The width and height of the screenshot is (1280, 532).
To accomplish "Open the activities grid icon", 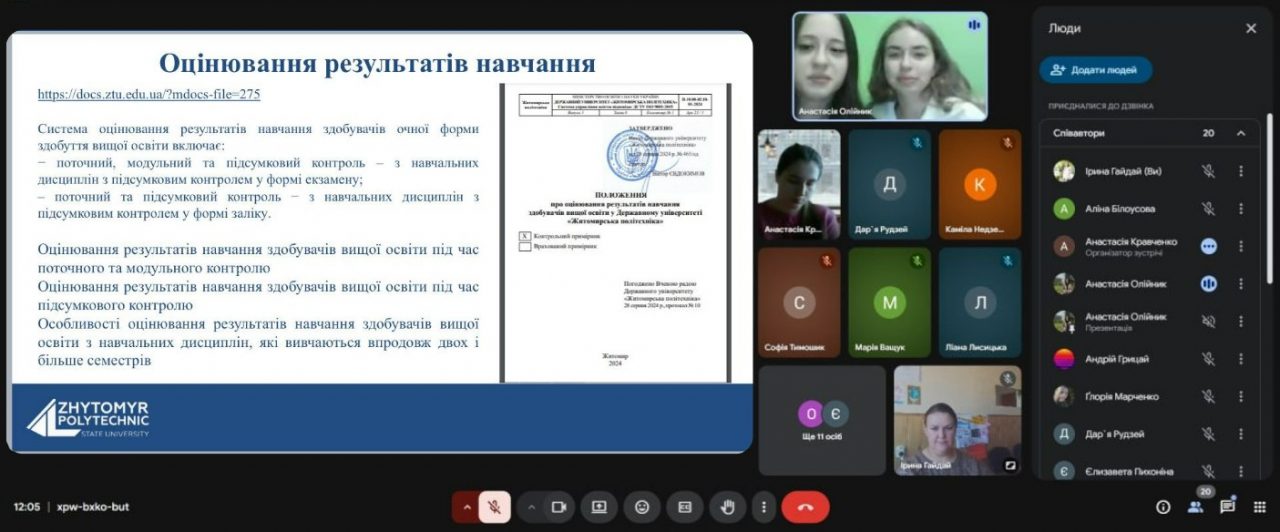I will [1259, 507].
